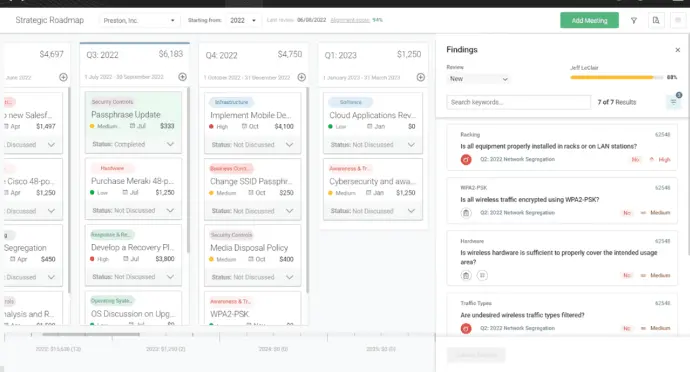Click the disabled button at Findings panel bottom
This screenshot has height=372, width=690.
pyautogui.click(x=476, y=355)
